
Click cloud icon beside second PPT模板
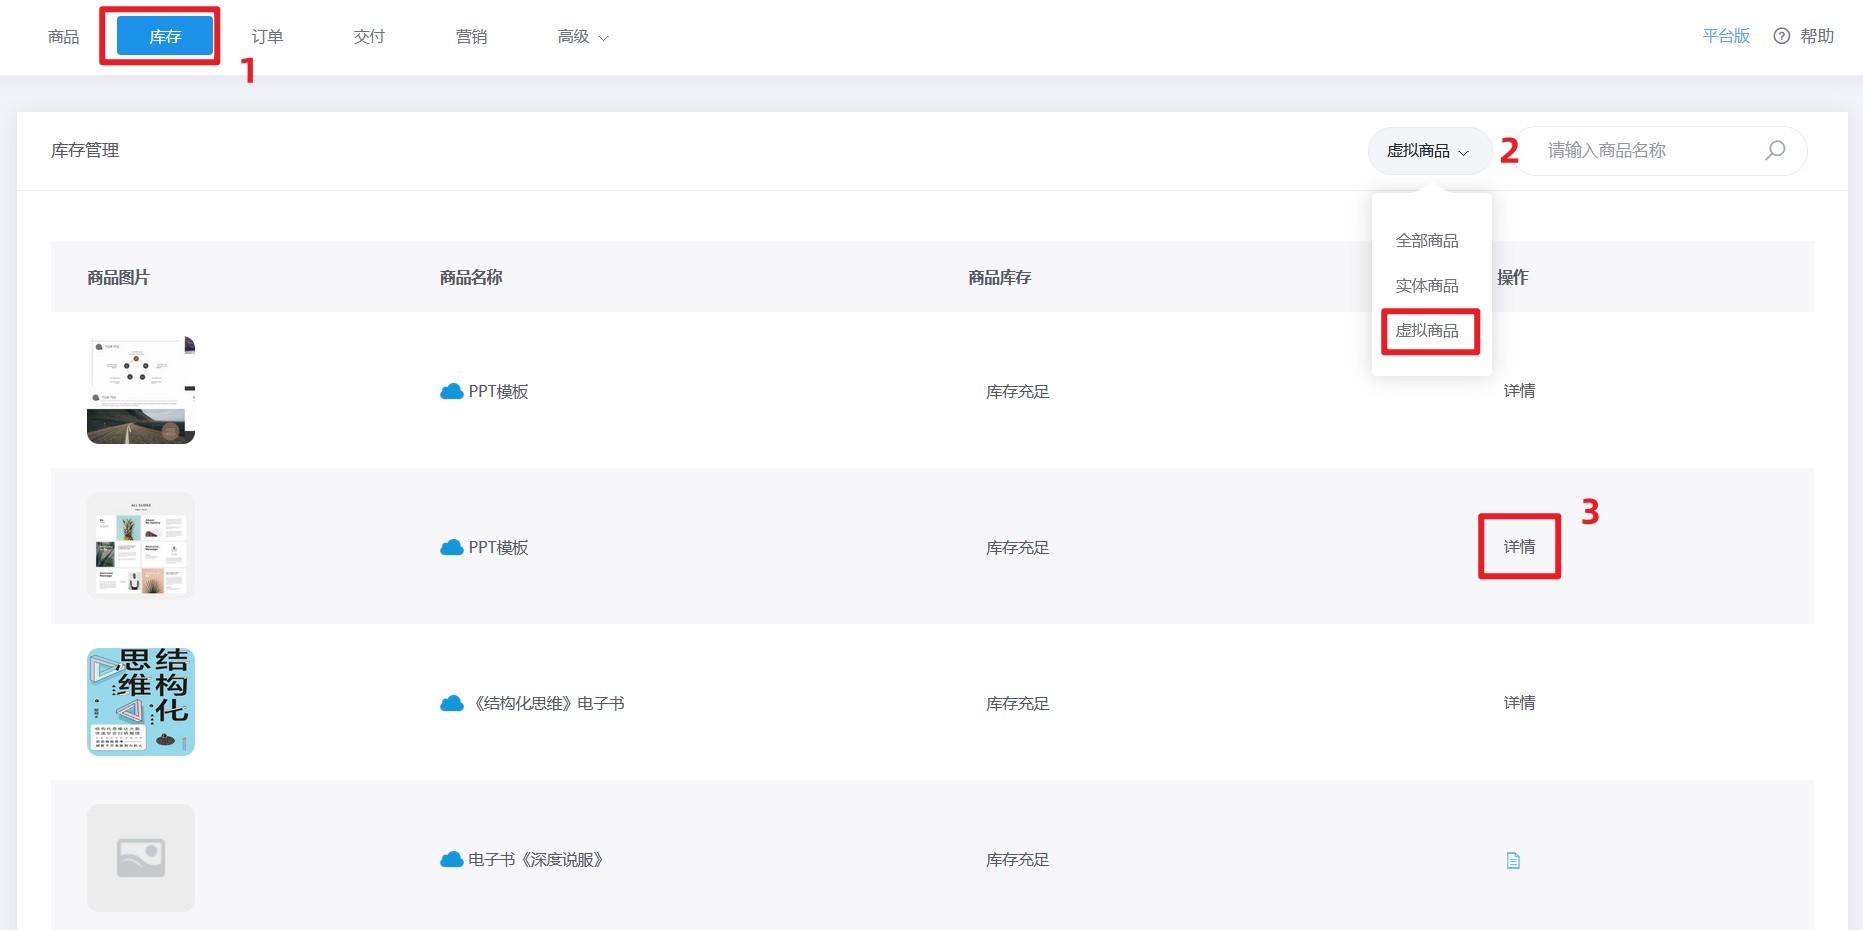pyautogui.click(x=452, y=547)
